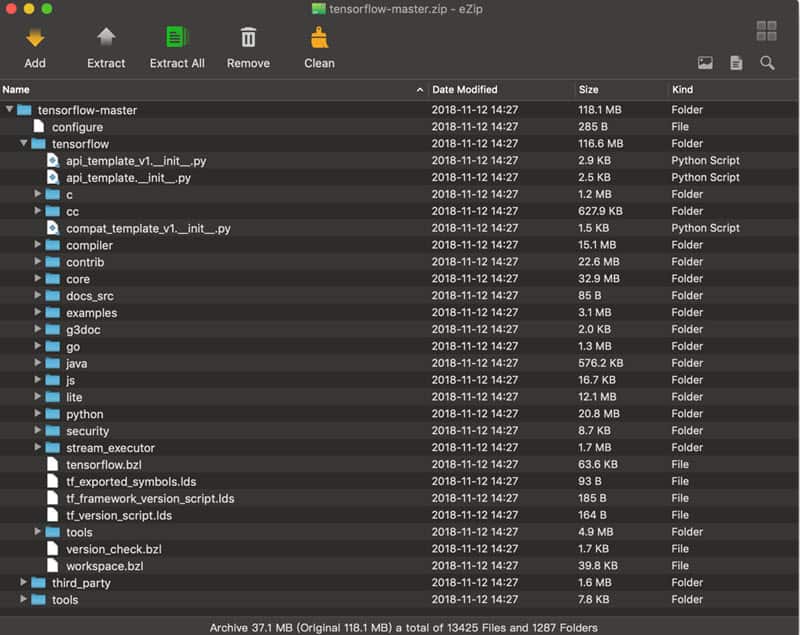Click the Extract toolbar icon
The height and width of the screenshot is (635, 800).
tap(105, 39)
